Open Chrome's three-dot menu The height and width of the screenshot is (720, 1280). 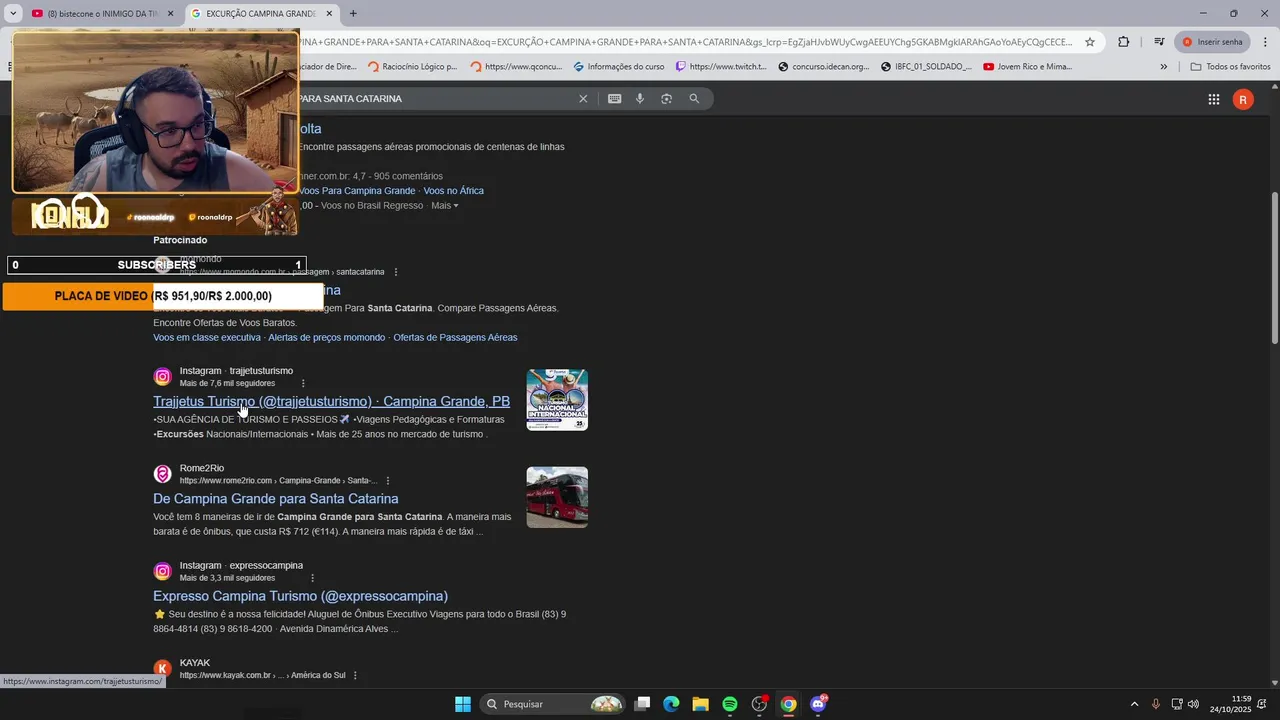(1265, 42)
